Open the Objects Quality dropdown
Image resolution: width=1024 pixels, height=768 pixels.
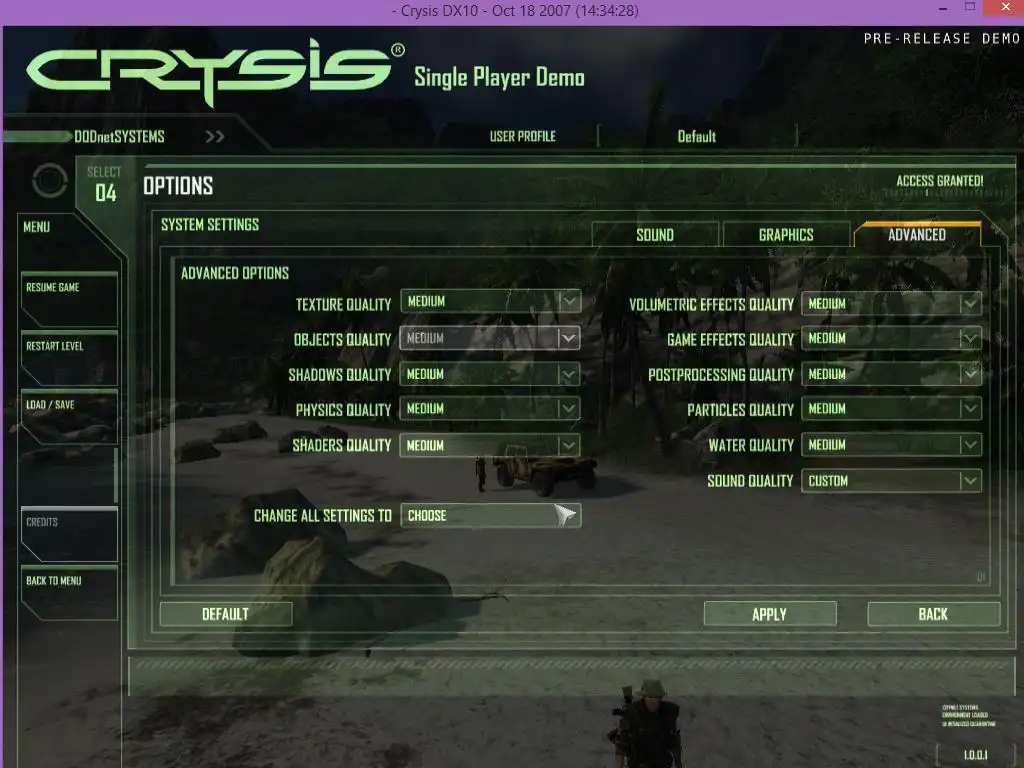(490, 338)
